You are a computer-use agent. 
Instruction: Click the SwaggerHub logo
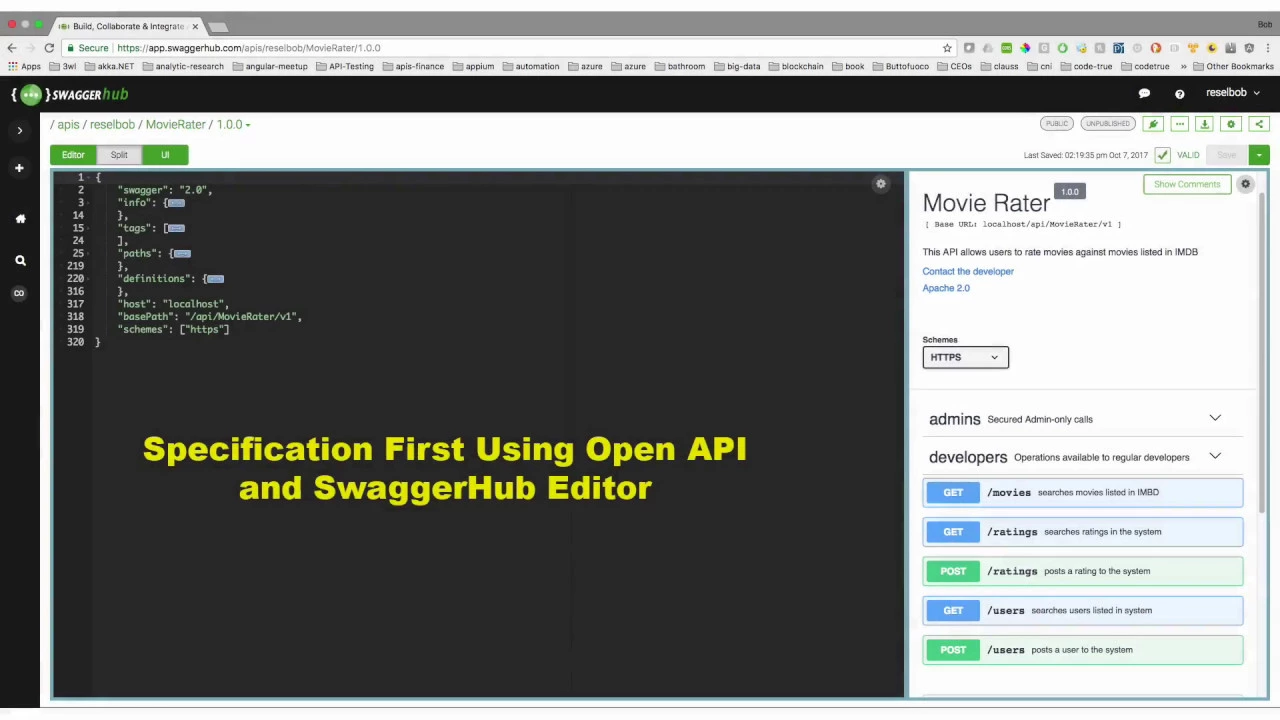(70, 94)
